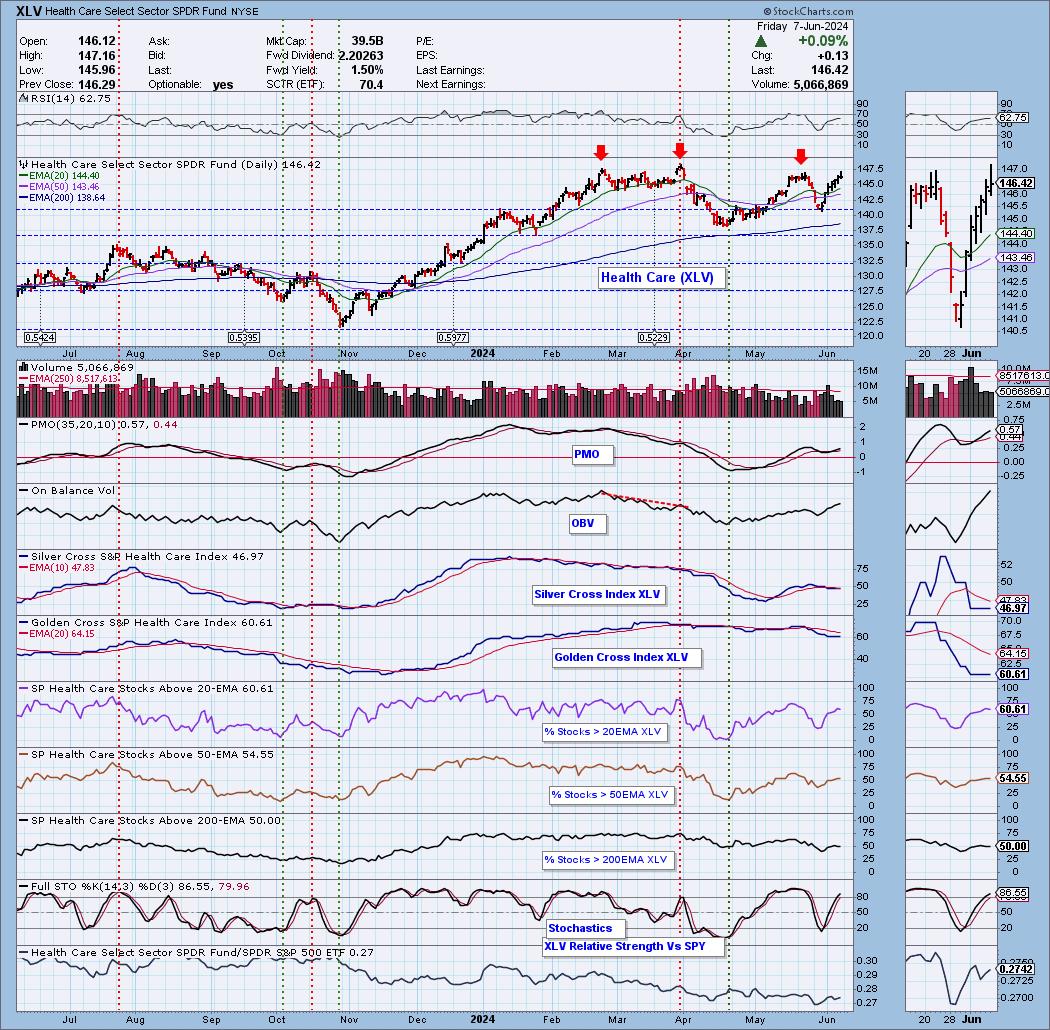
Task: Click the candlestick icon beside the daily price title
Action: click(x=24, y=164)
